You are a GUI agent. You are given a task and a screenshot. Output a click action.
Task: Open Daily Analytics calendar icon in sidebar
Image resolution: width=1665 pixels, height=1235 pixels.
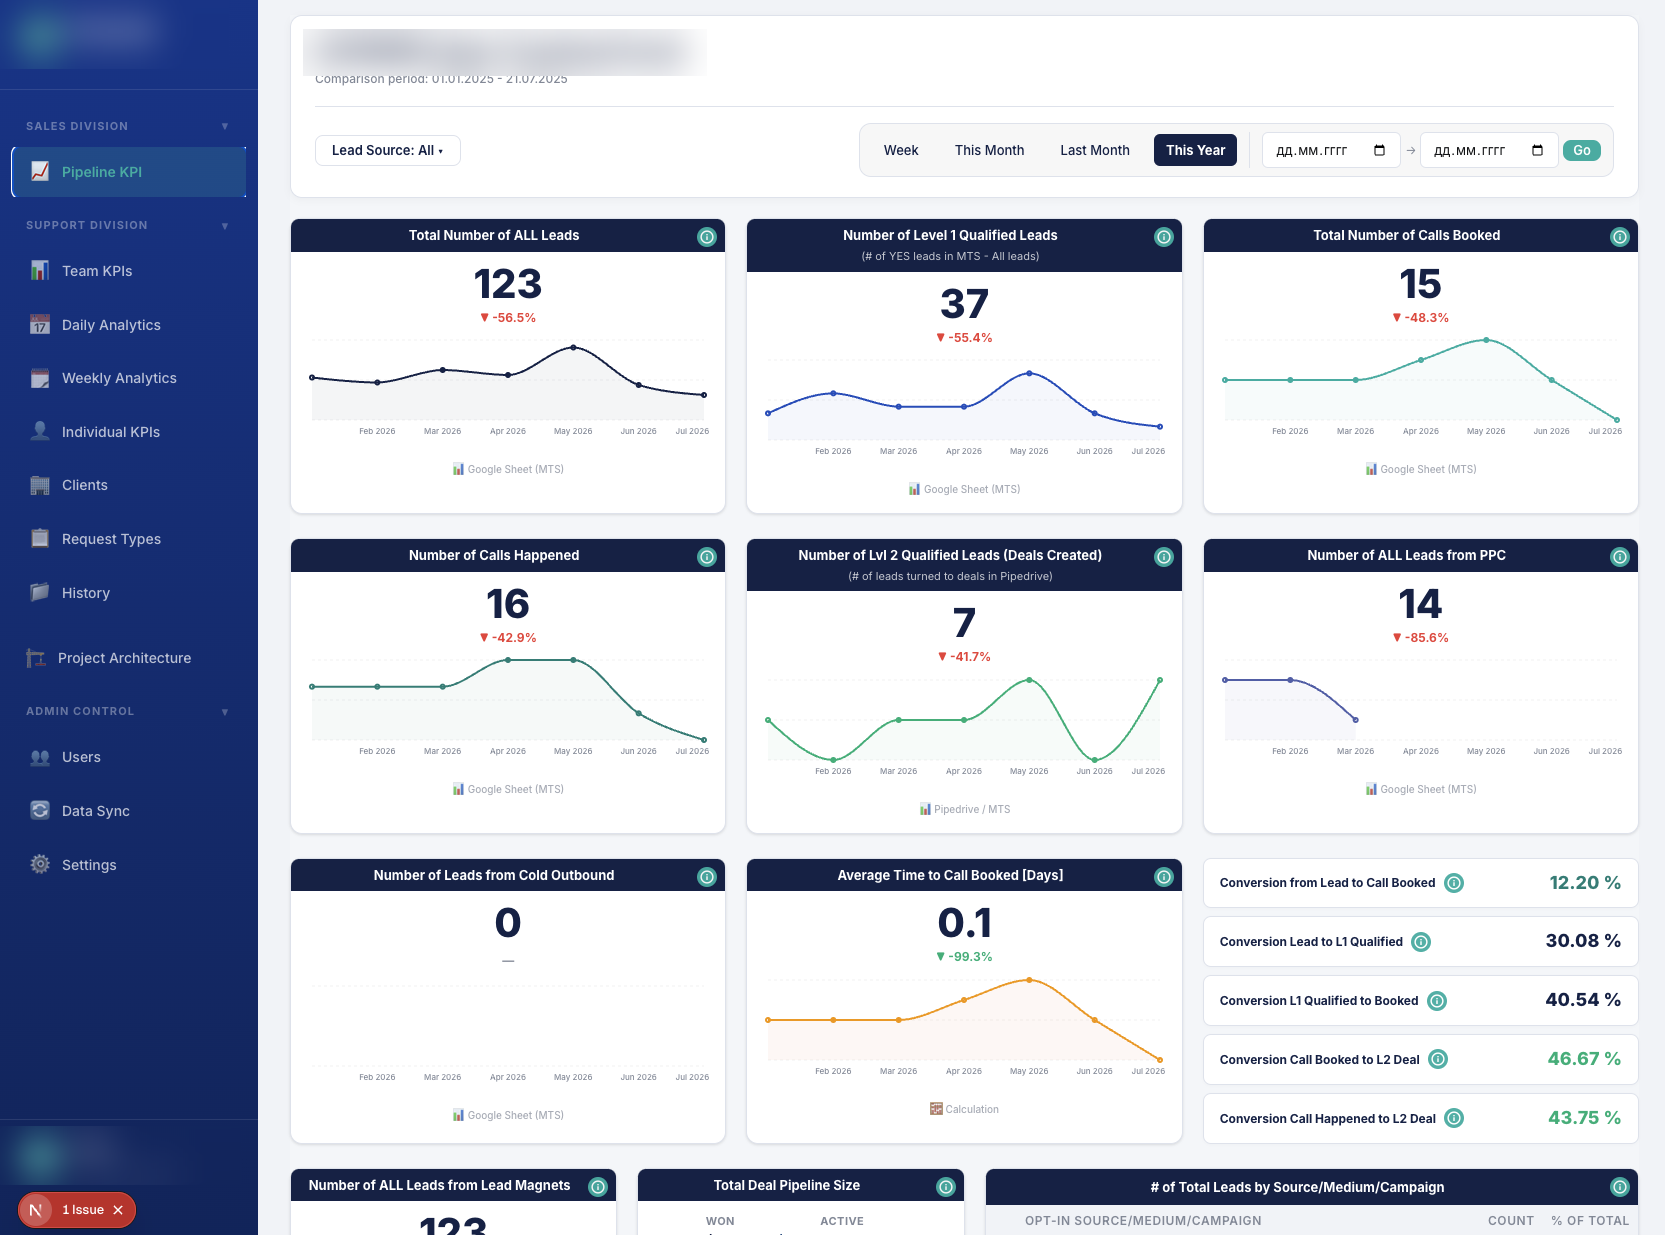[40, 325]
